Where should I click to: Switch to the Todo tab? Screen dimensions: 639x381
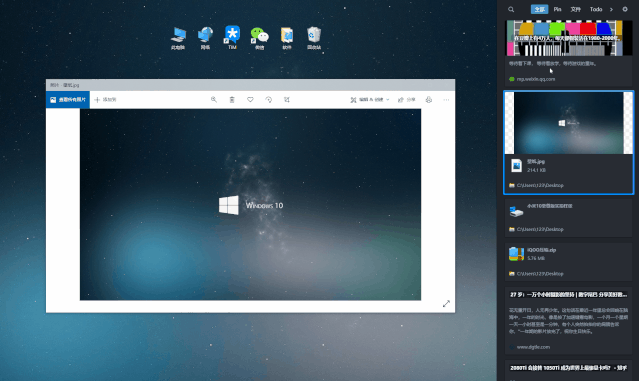click(x=596, y=9)
